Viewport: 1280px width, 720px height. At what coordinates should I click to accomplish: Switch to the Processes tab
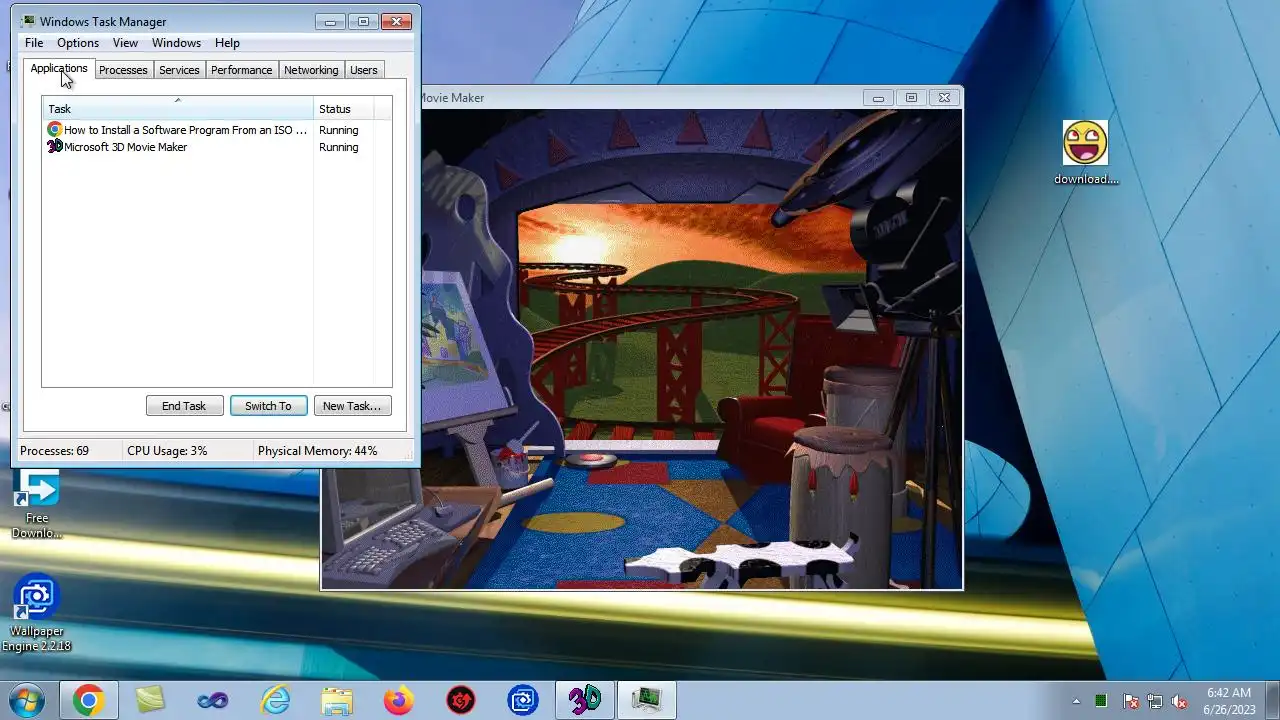pos(123,70)
